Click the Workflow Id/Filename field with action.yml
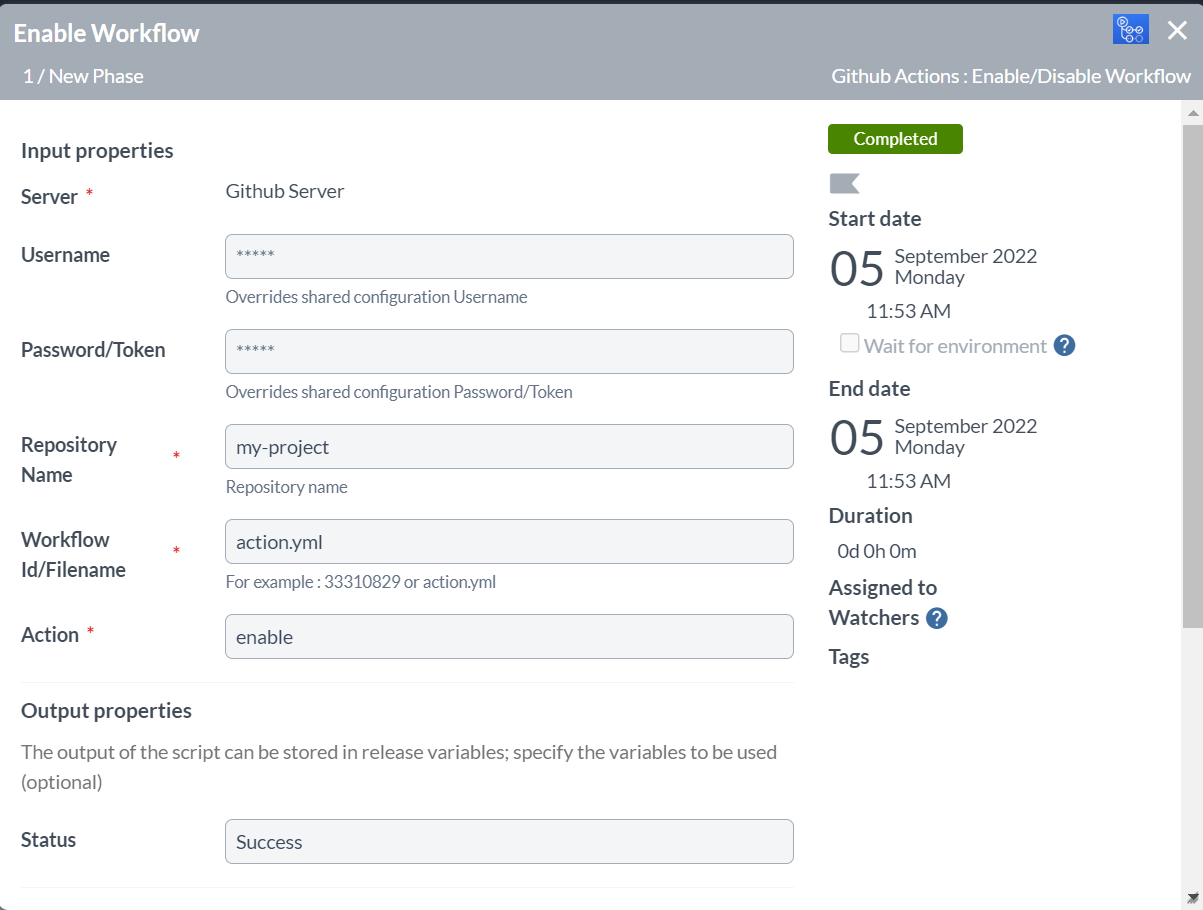This screenshot has height=910, width=1203. pyautogui.click(x=509, y=542)
